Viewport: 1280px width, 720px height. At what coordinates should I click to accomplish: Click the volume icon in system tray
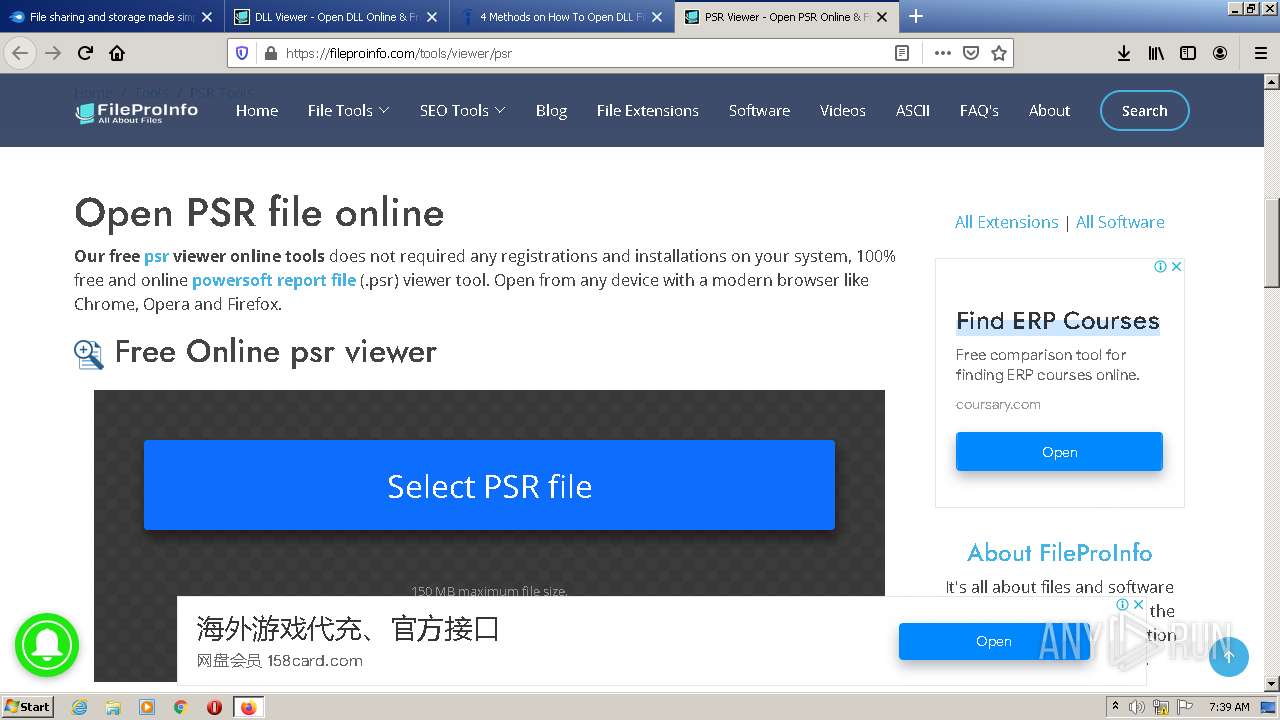(x=1136, y=707)
